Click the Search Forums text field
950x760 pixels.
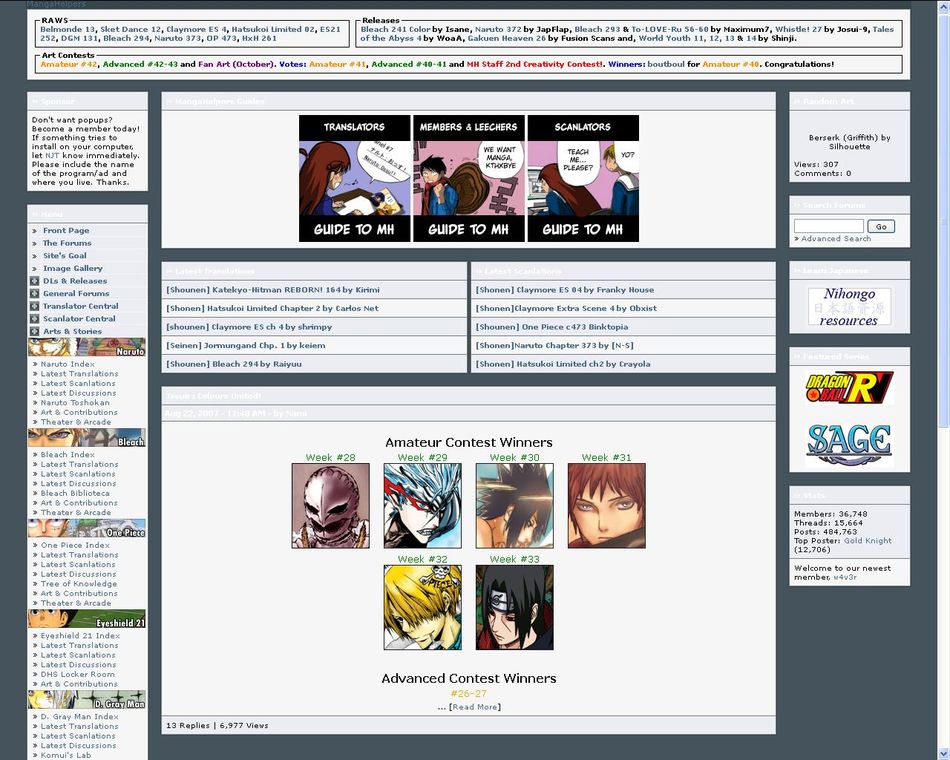[x=828, y=226]
